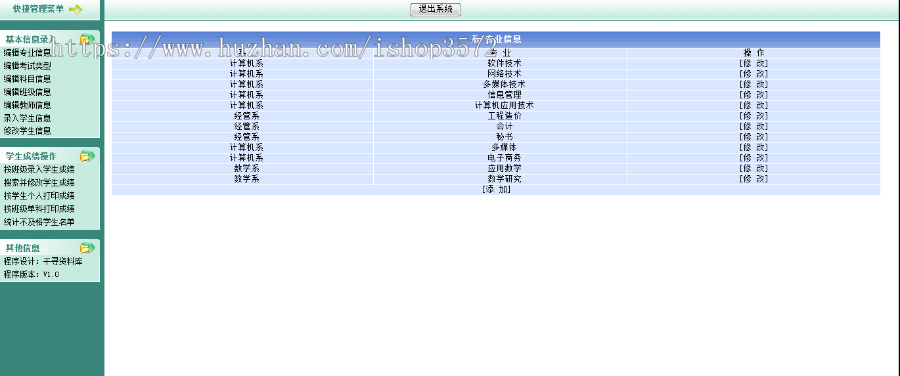Screen dimensions: 900x376
Task: Open 录入学生信息 in the sidebar
Action: point(28,118)
